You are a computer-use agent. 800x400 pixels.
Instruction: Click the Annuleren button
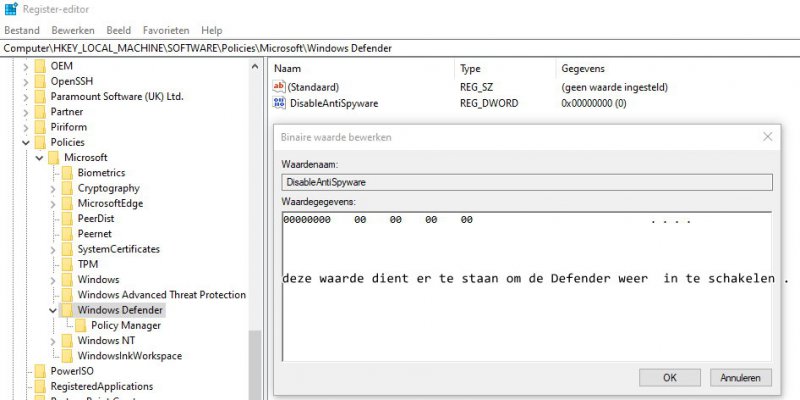(741, 377)
